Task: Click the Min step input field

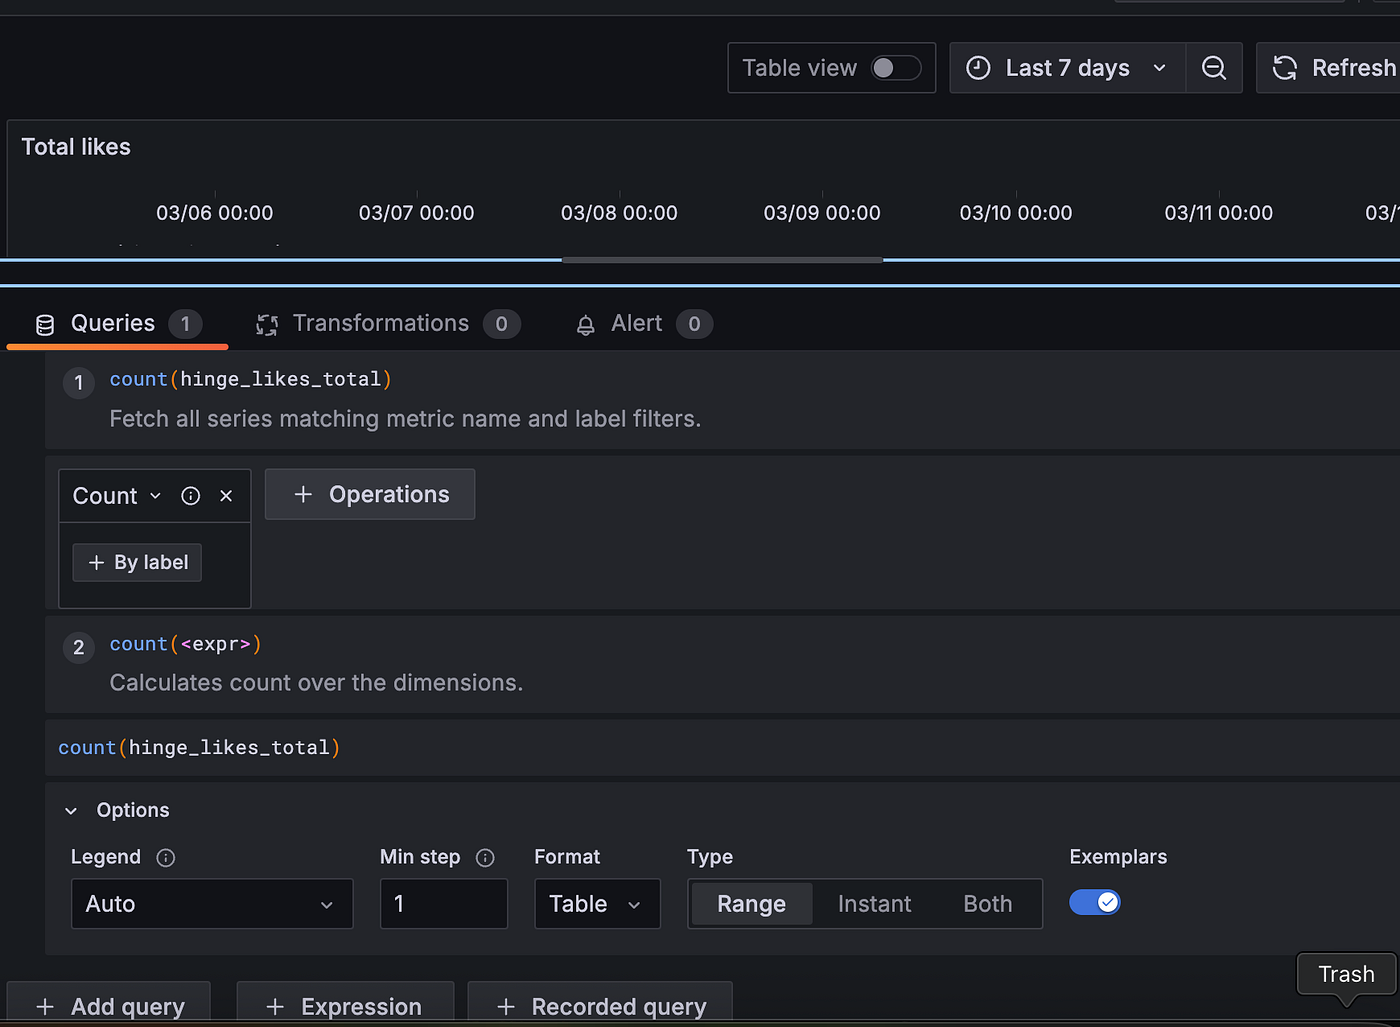Action: (x=444, y=904)
